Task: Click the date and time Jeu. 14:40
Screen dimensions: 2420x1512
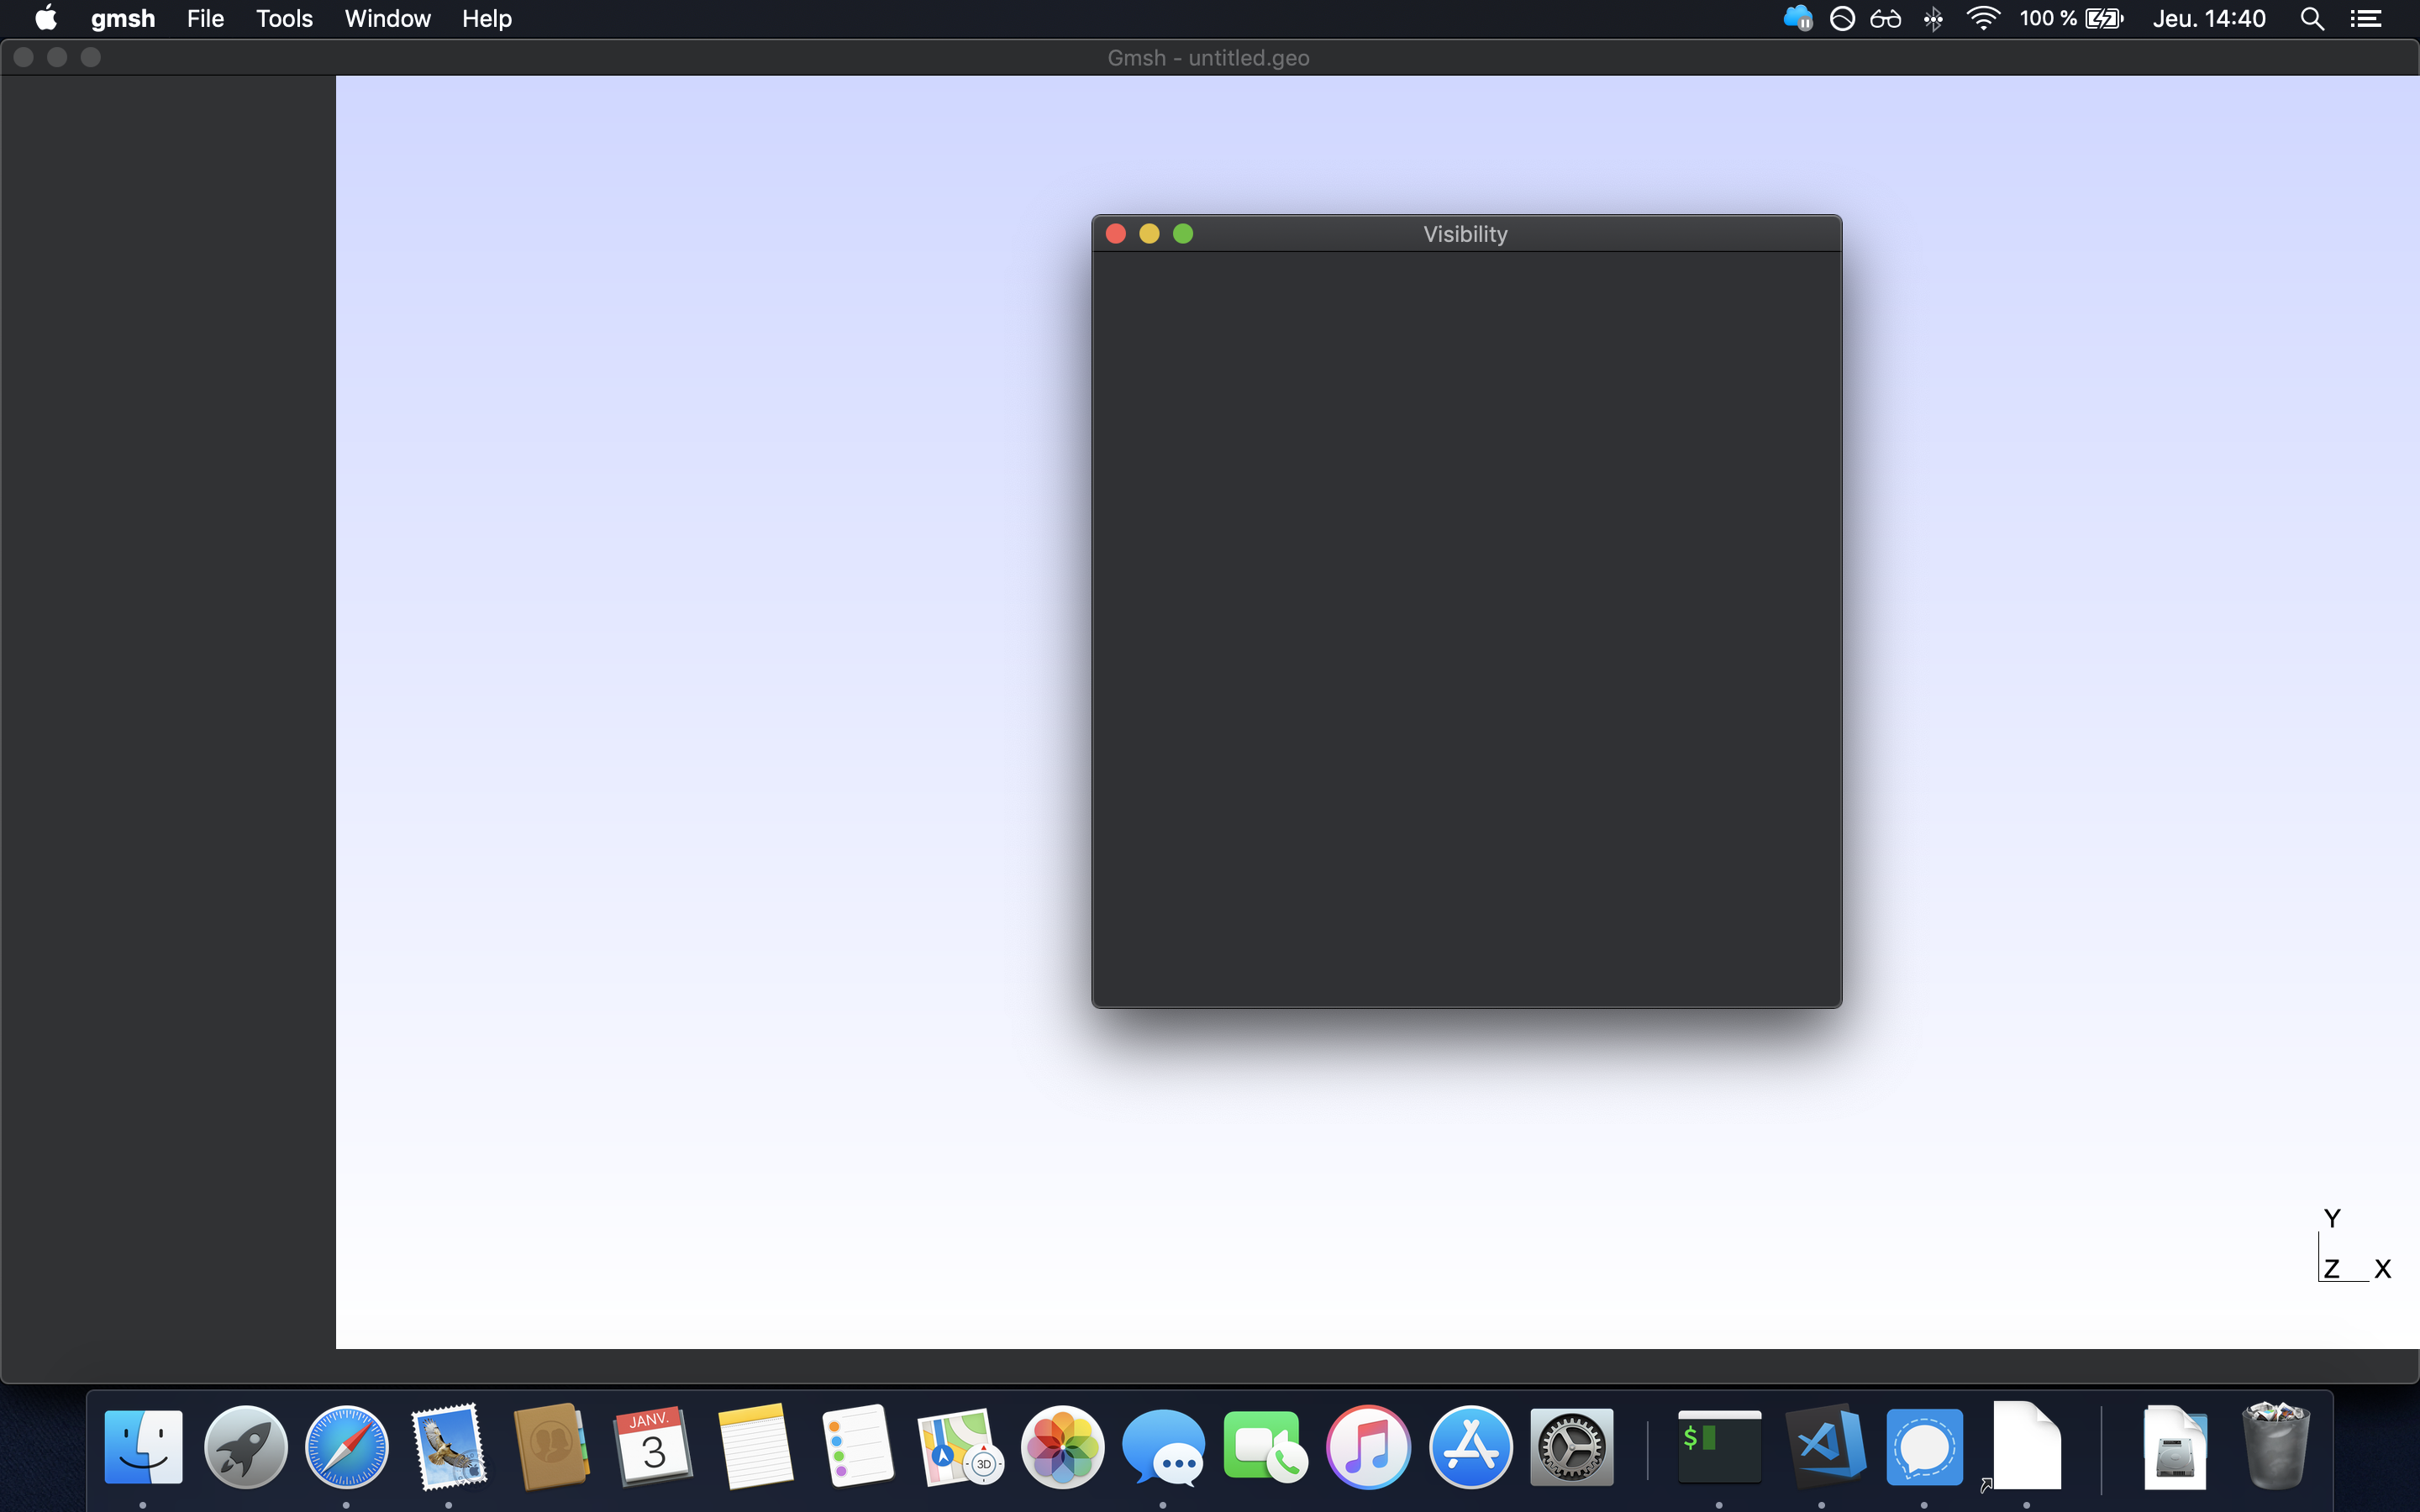Action: point(2209,19)
